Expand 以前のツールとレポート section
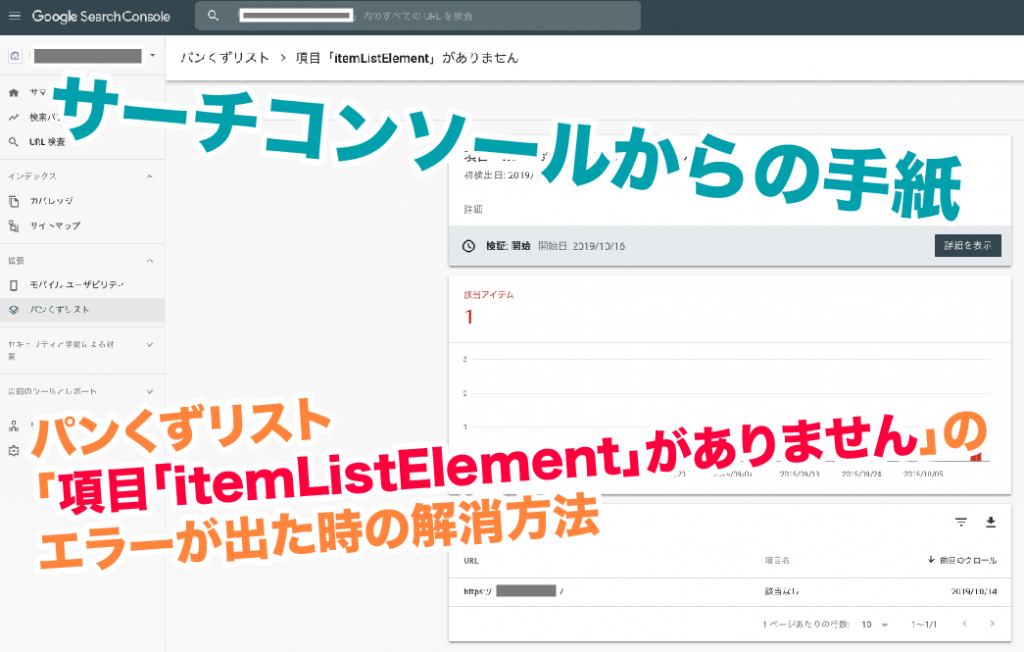 pyautogui.click(x=150, y=391)
